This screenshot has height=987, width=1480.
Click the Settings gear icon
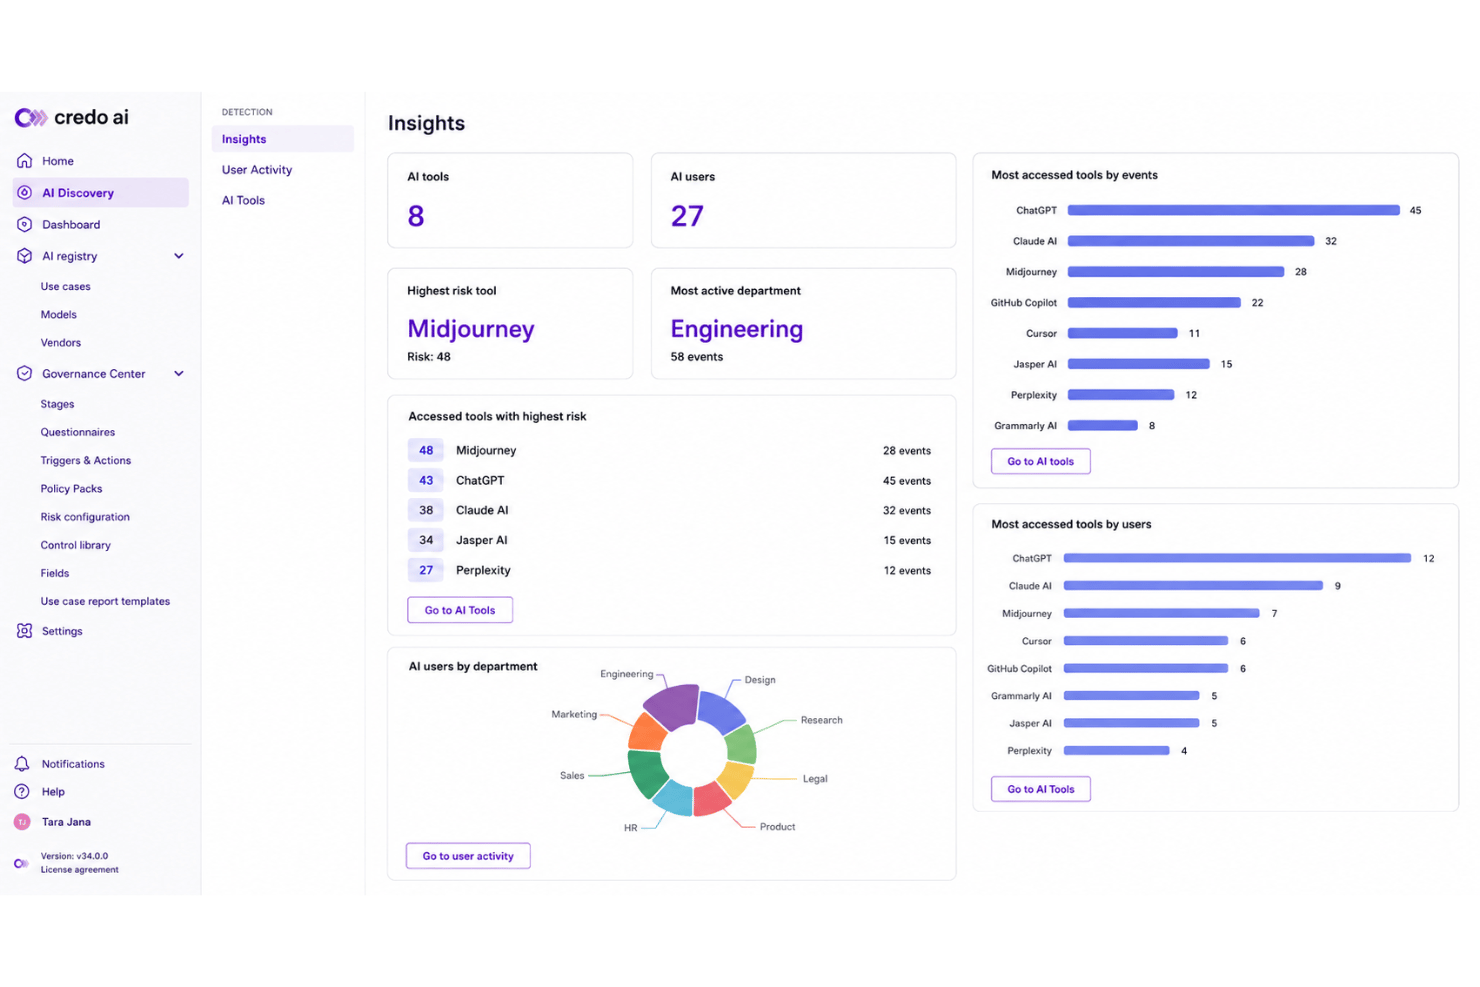(x=25, y=631)
